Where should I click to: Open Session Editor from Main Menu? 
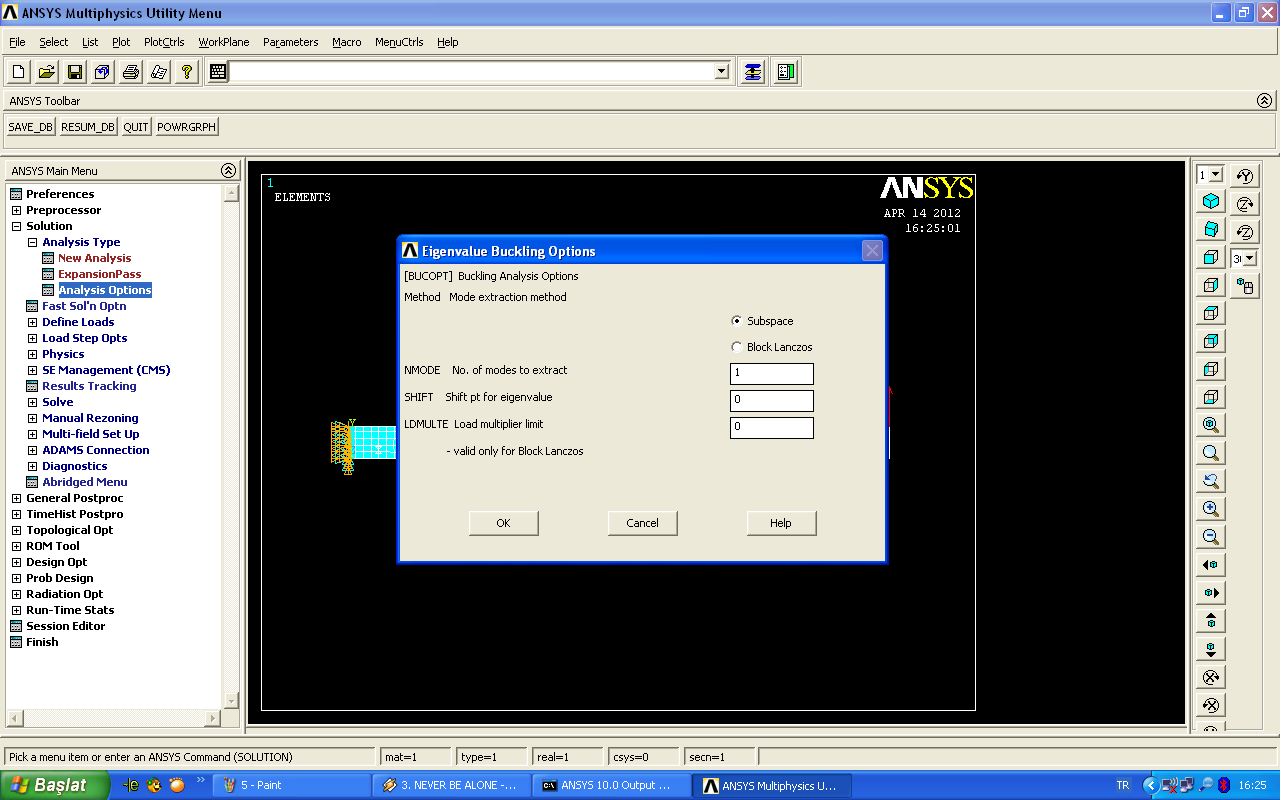[x=65, y=626]
